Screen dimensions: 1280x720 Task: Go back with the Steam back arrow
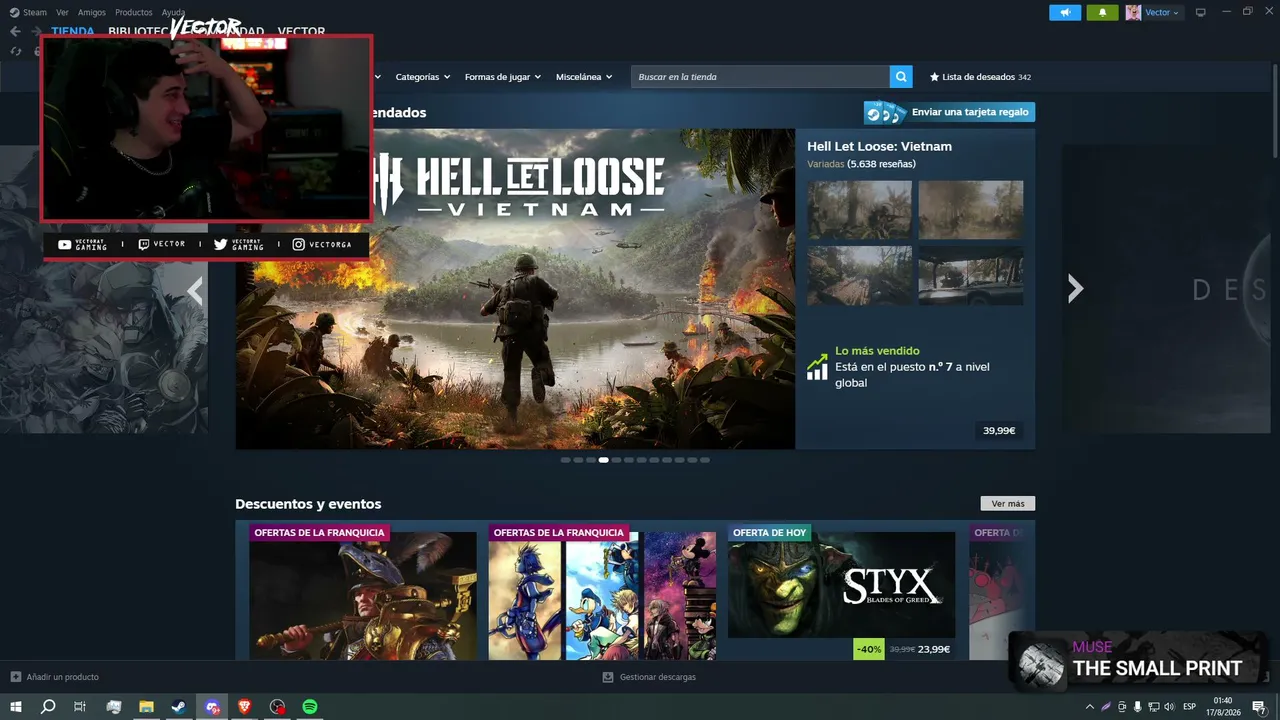click(15, 31)
